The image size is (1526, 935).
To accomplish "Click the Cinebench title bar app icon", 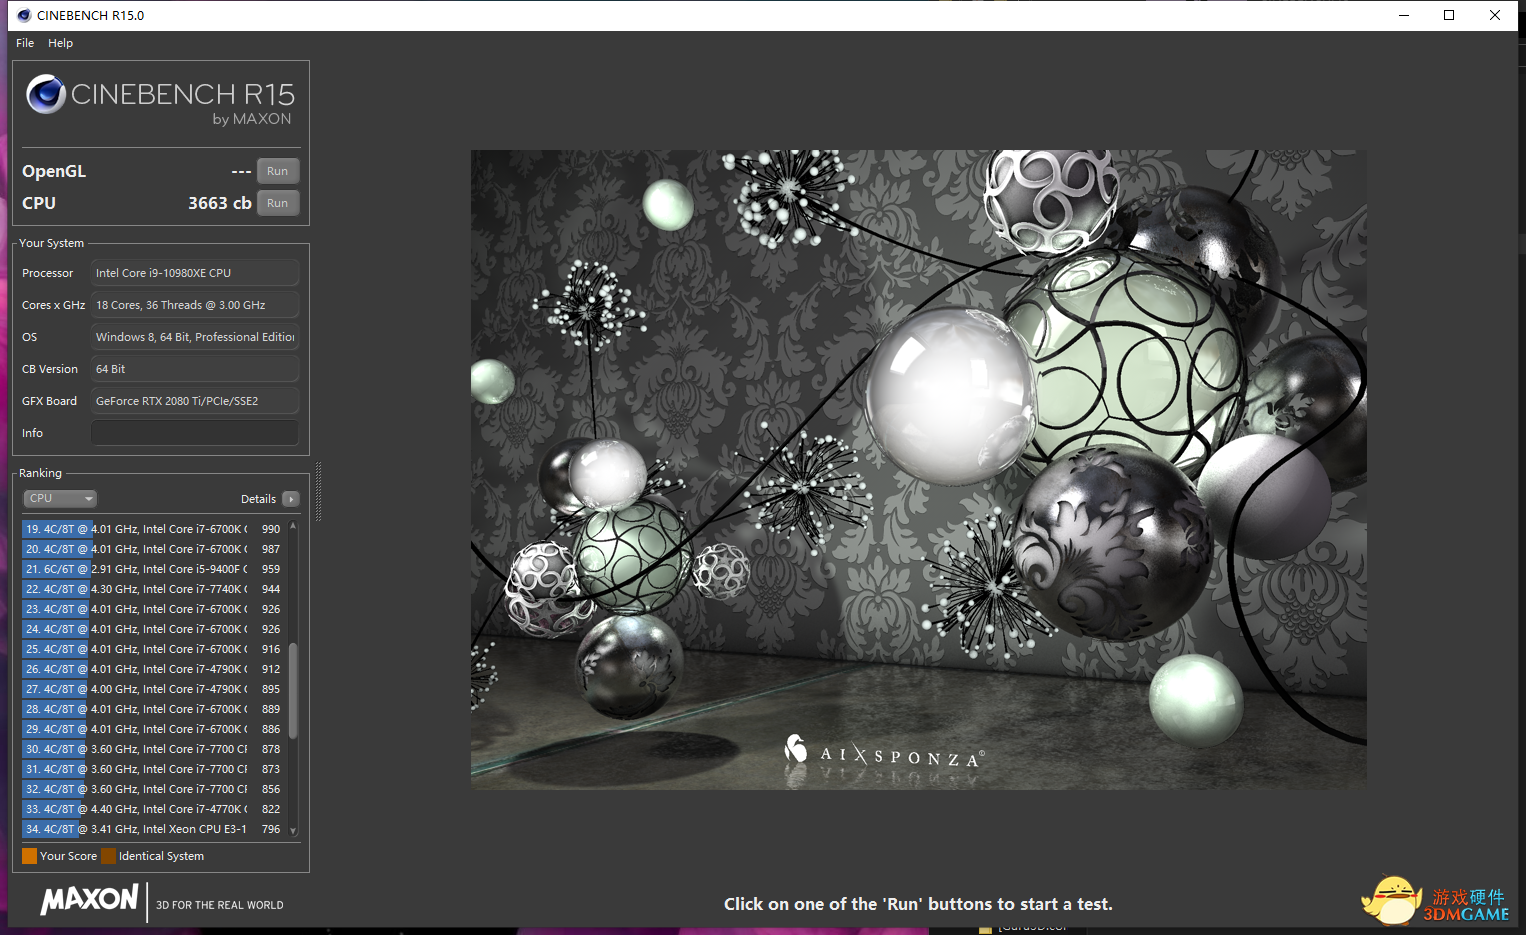I will tap(24, 15).
